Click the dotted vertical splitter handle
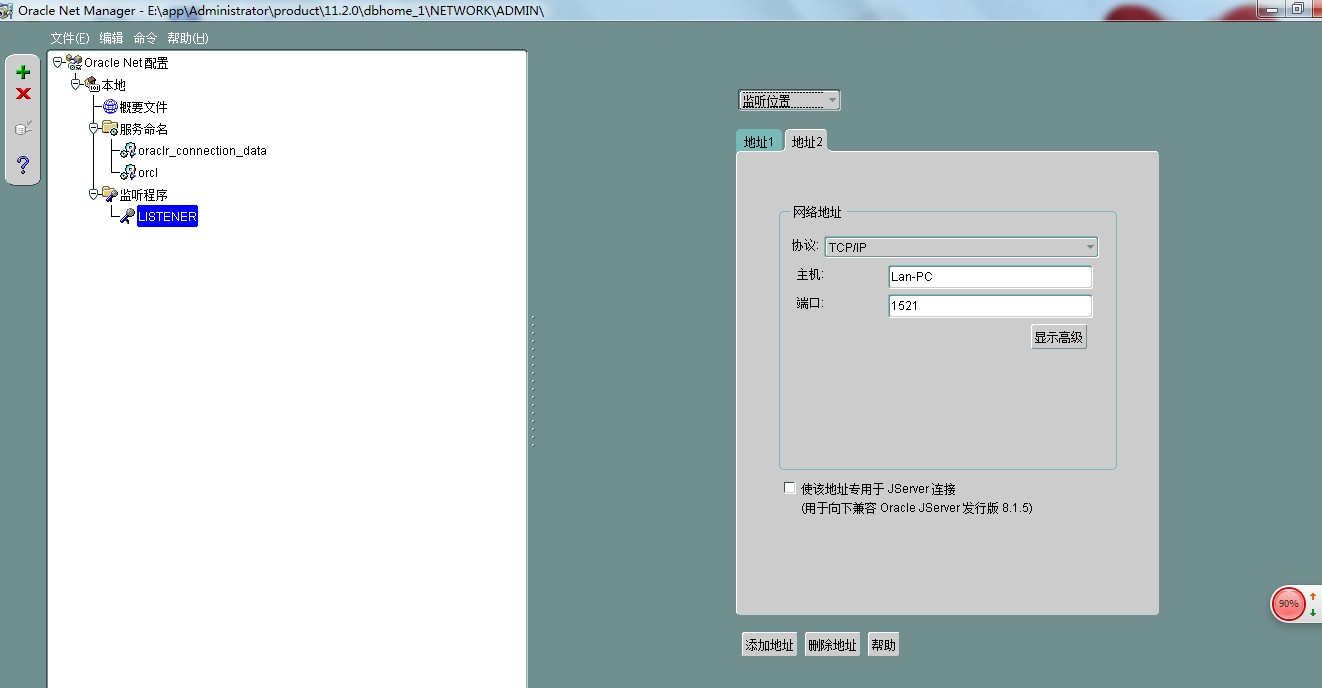 click(x=533, y=382)
